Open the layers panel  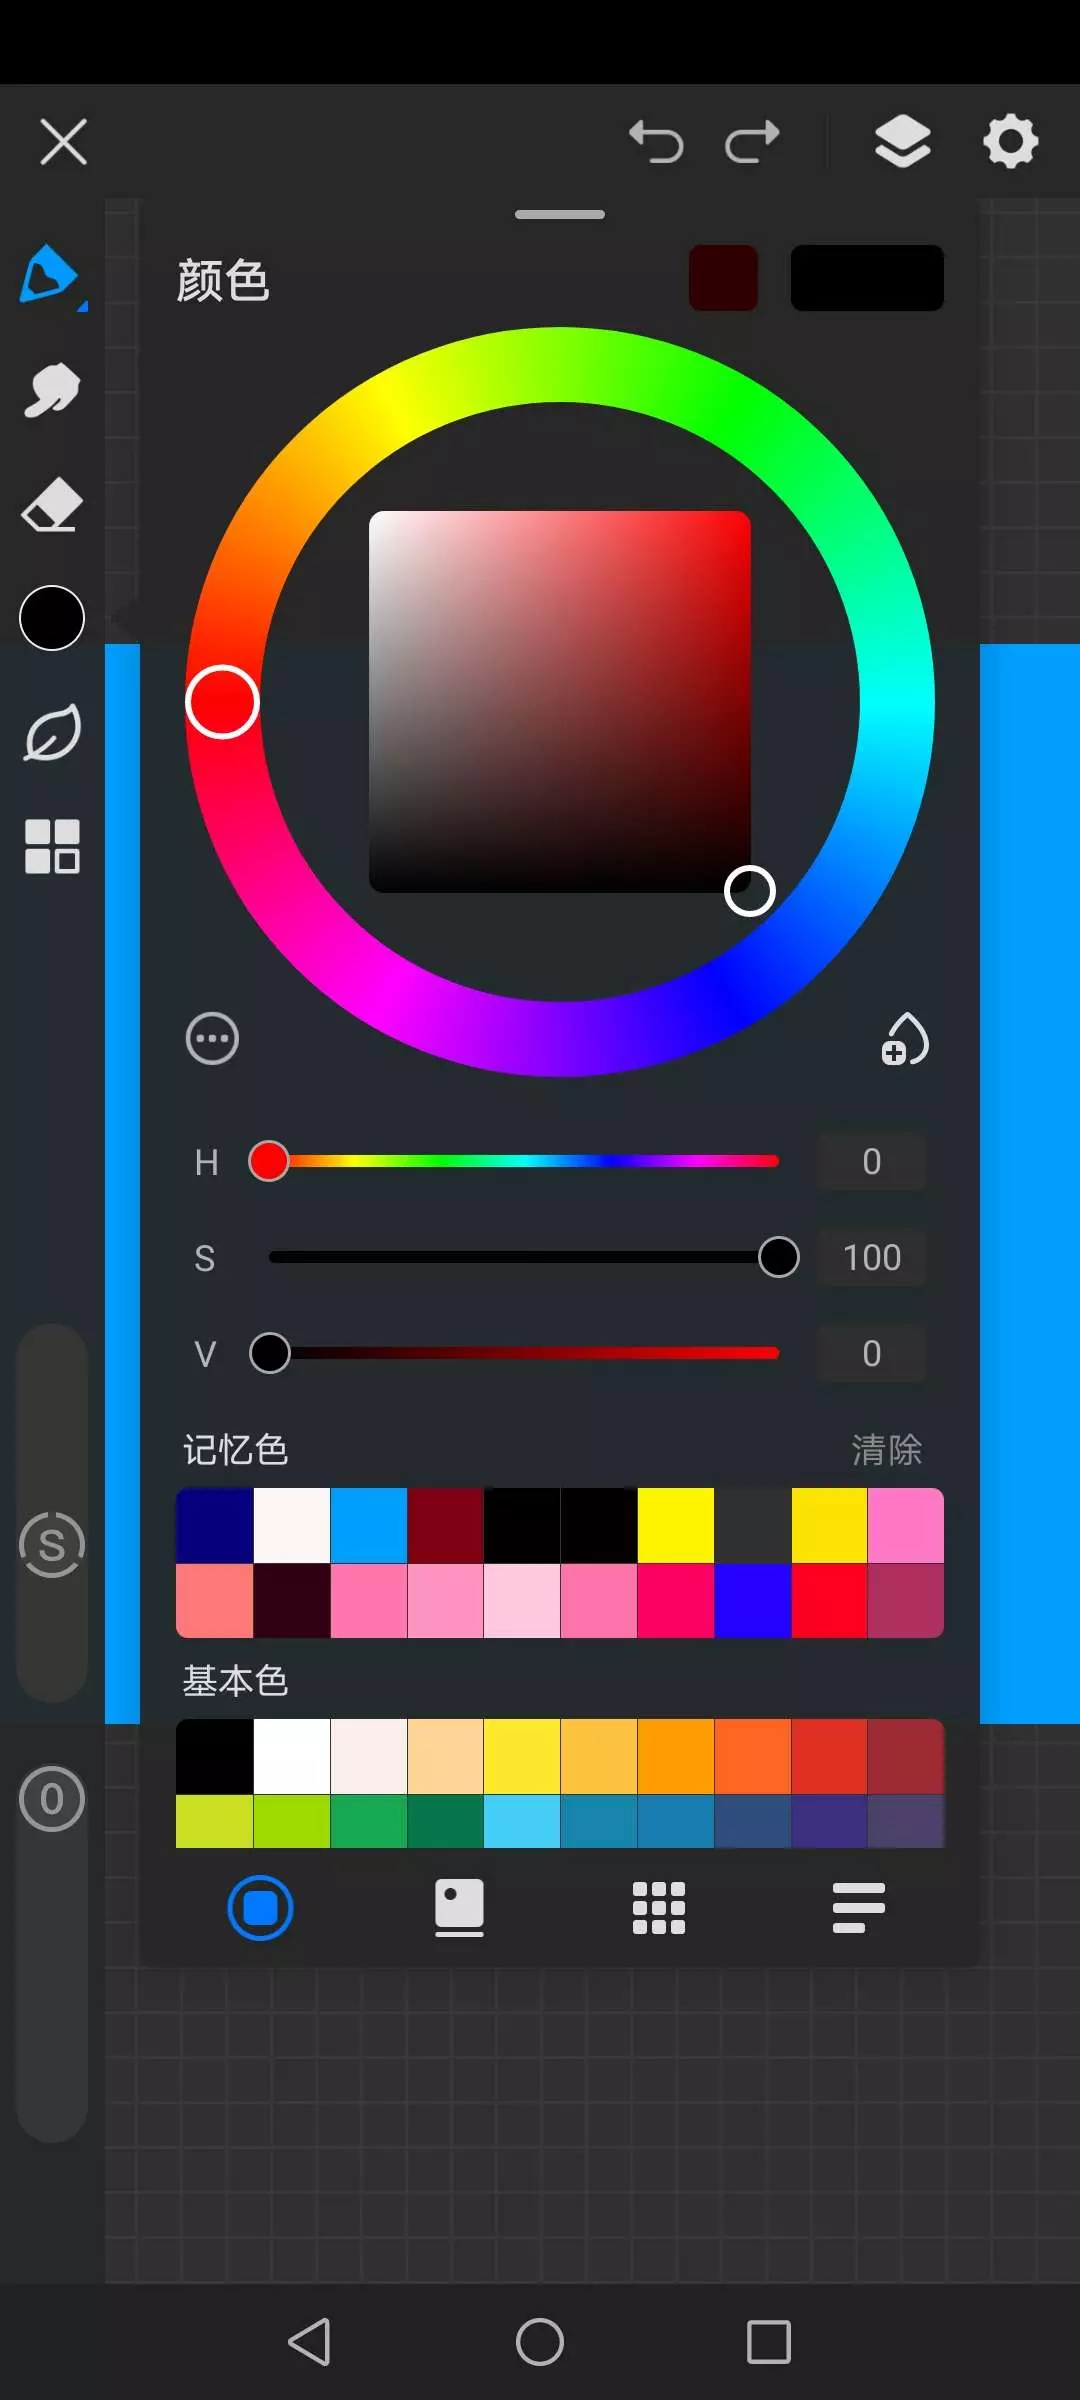click(x=902, y=141)
